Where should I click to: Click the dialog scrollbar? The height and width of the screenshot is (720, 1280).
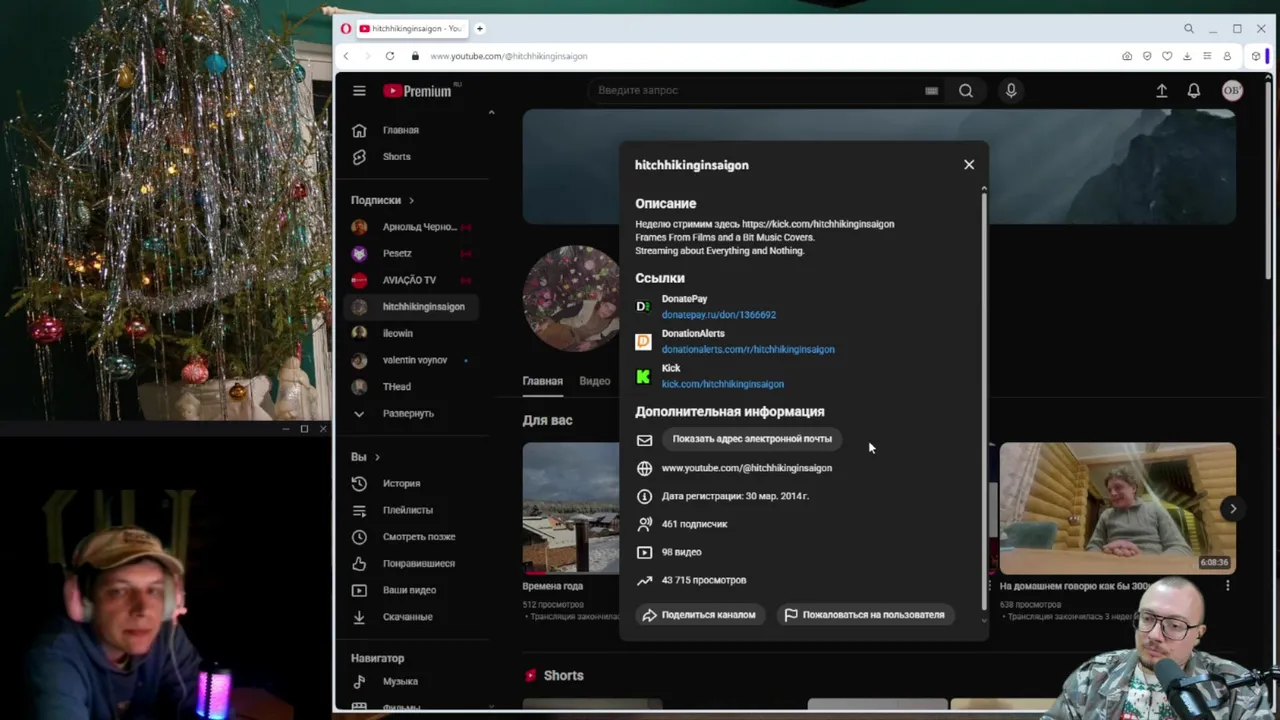pos(984,399)
